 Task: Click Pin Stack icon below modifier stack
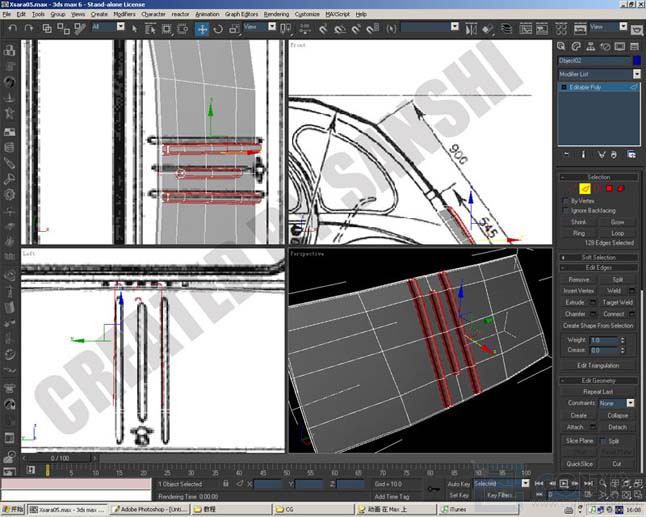(x=566, y=155)
